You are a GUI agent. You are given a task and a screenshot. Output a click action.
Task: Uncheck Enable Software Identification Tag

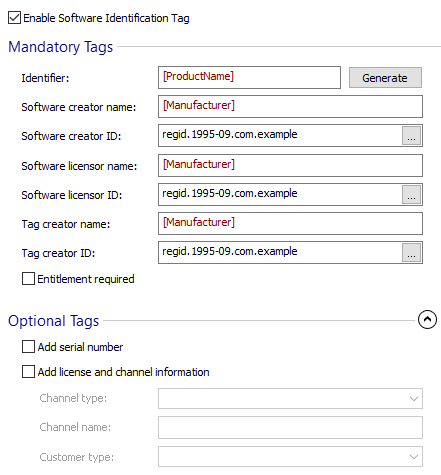[14, 18]
